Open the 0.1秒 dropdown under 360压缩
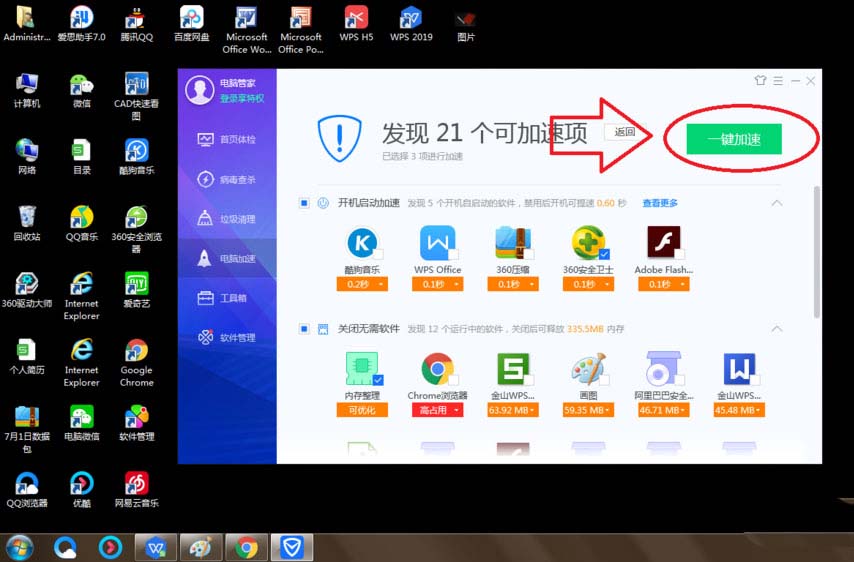854x562 pixels. coord(513,284)
